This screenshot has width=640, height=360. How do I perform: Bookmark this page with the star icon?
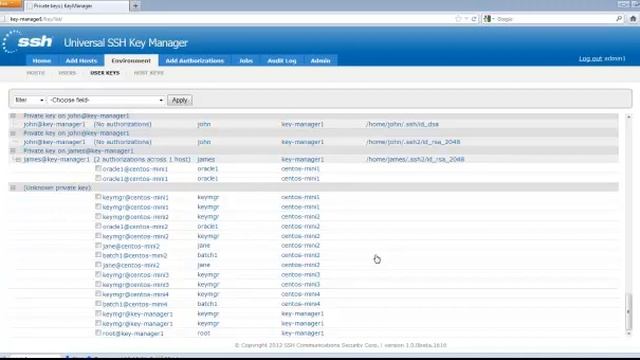(x=458, y=19)
